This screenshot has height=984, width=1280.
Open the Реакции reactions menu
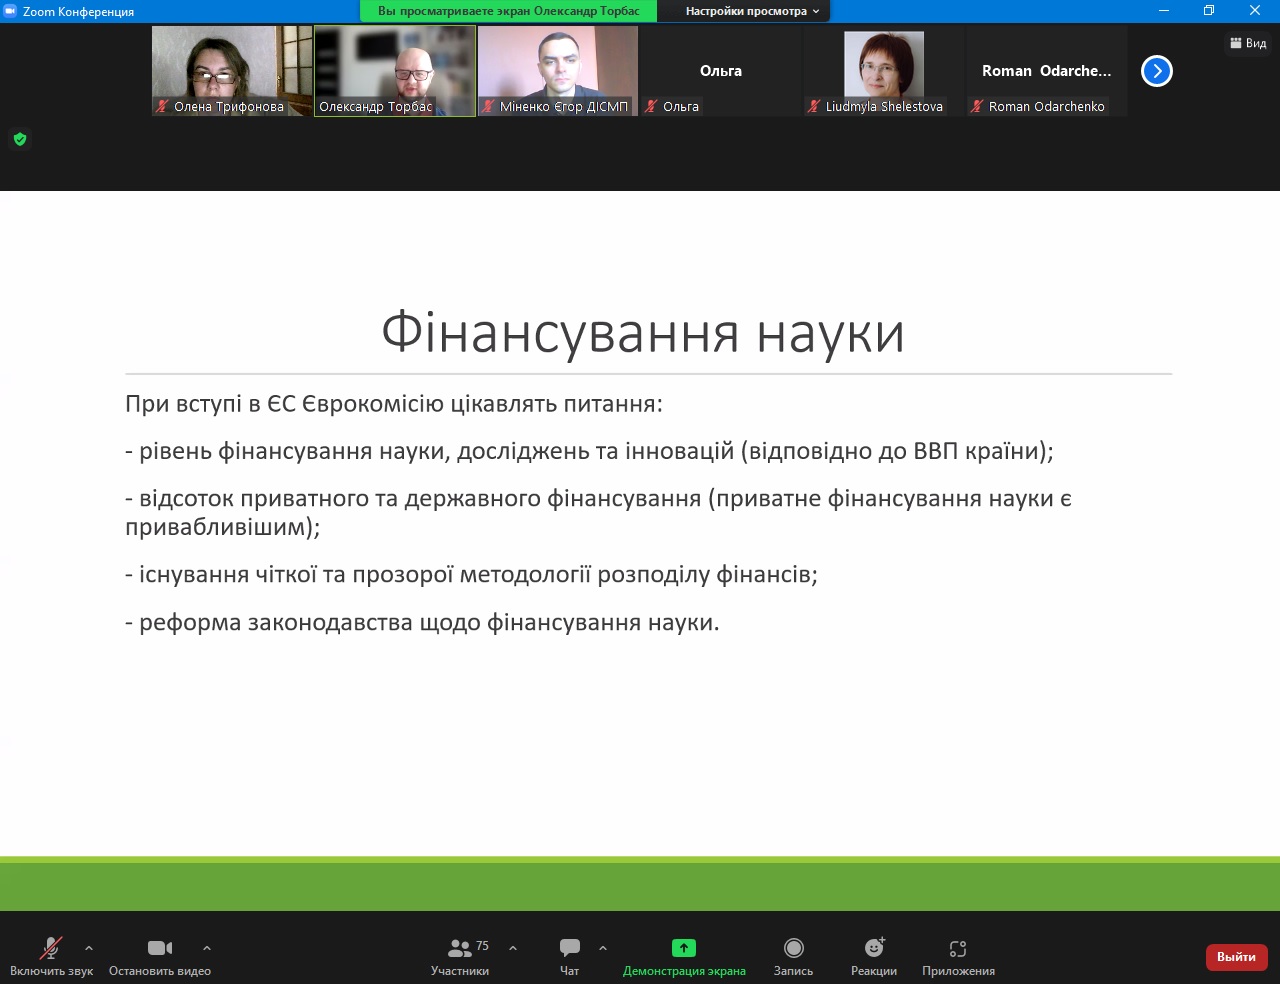coord(874,955)
